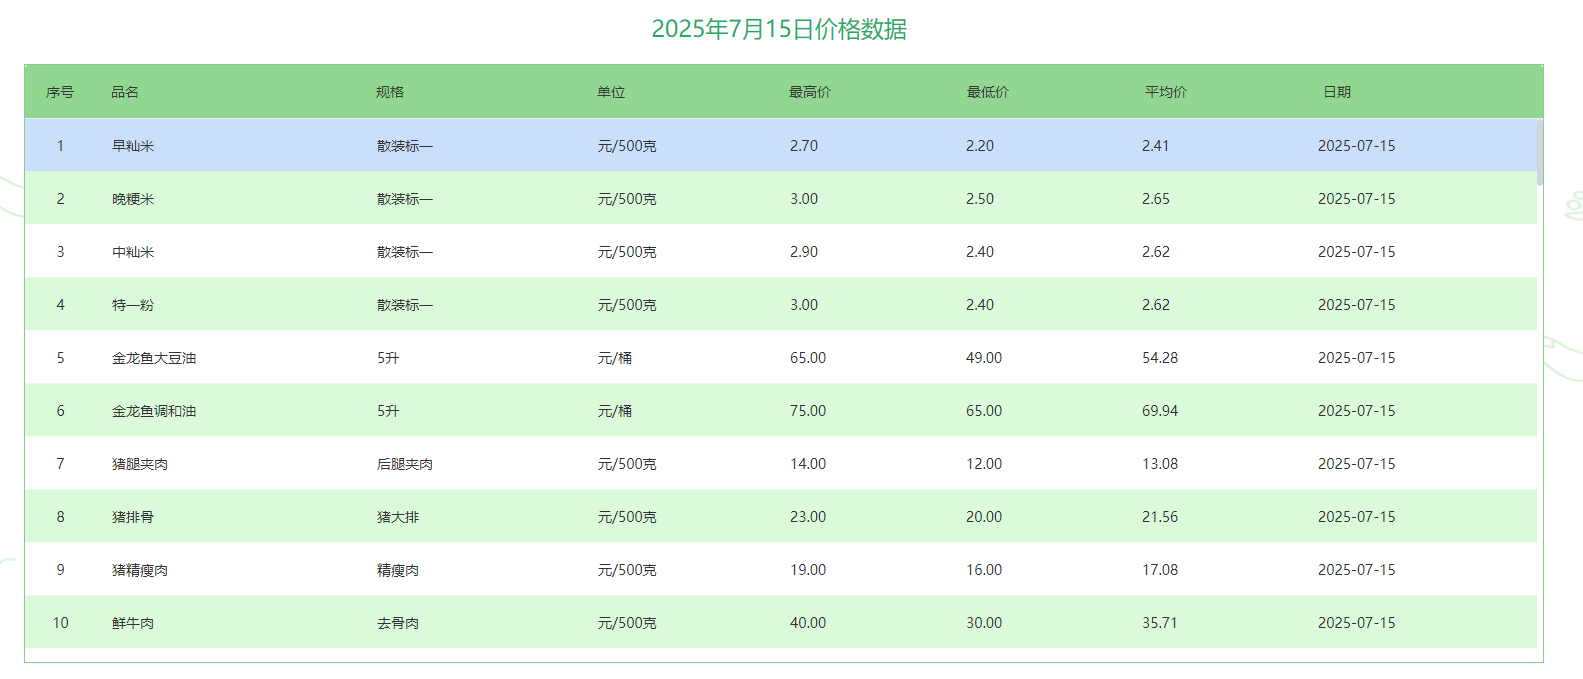Click the highest price 65.00 for 金龙鱼大豆油
The width and height of the screenshot is (1583, 679).
click(x=808, y=358)
